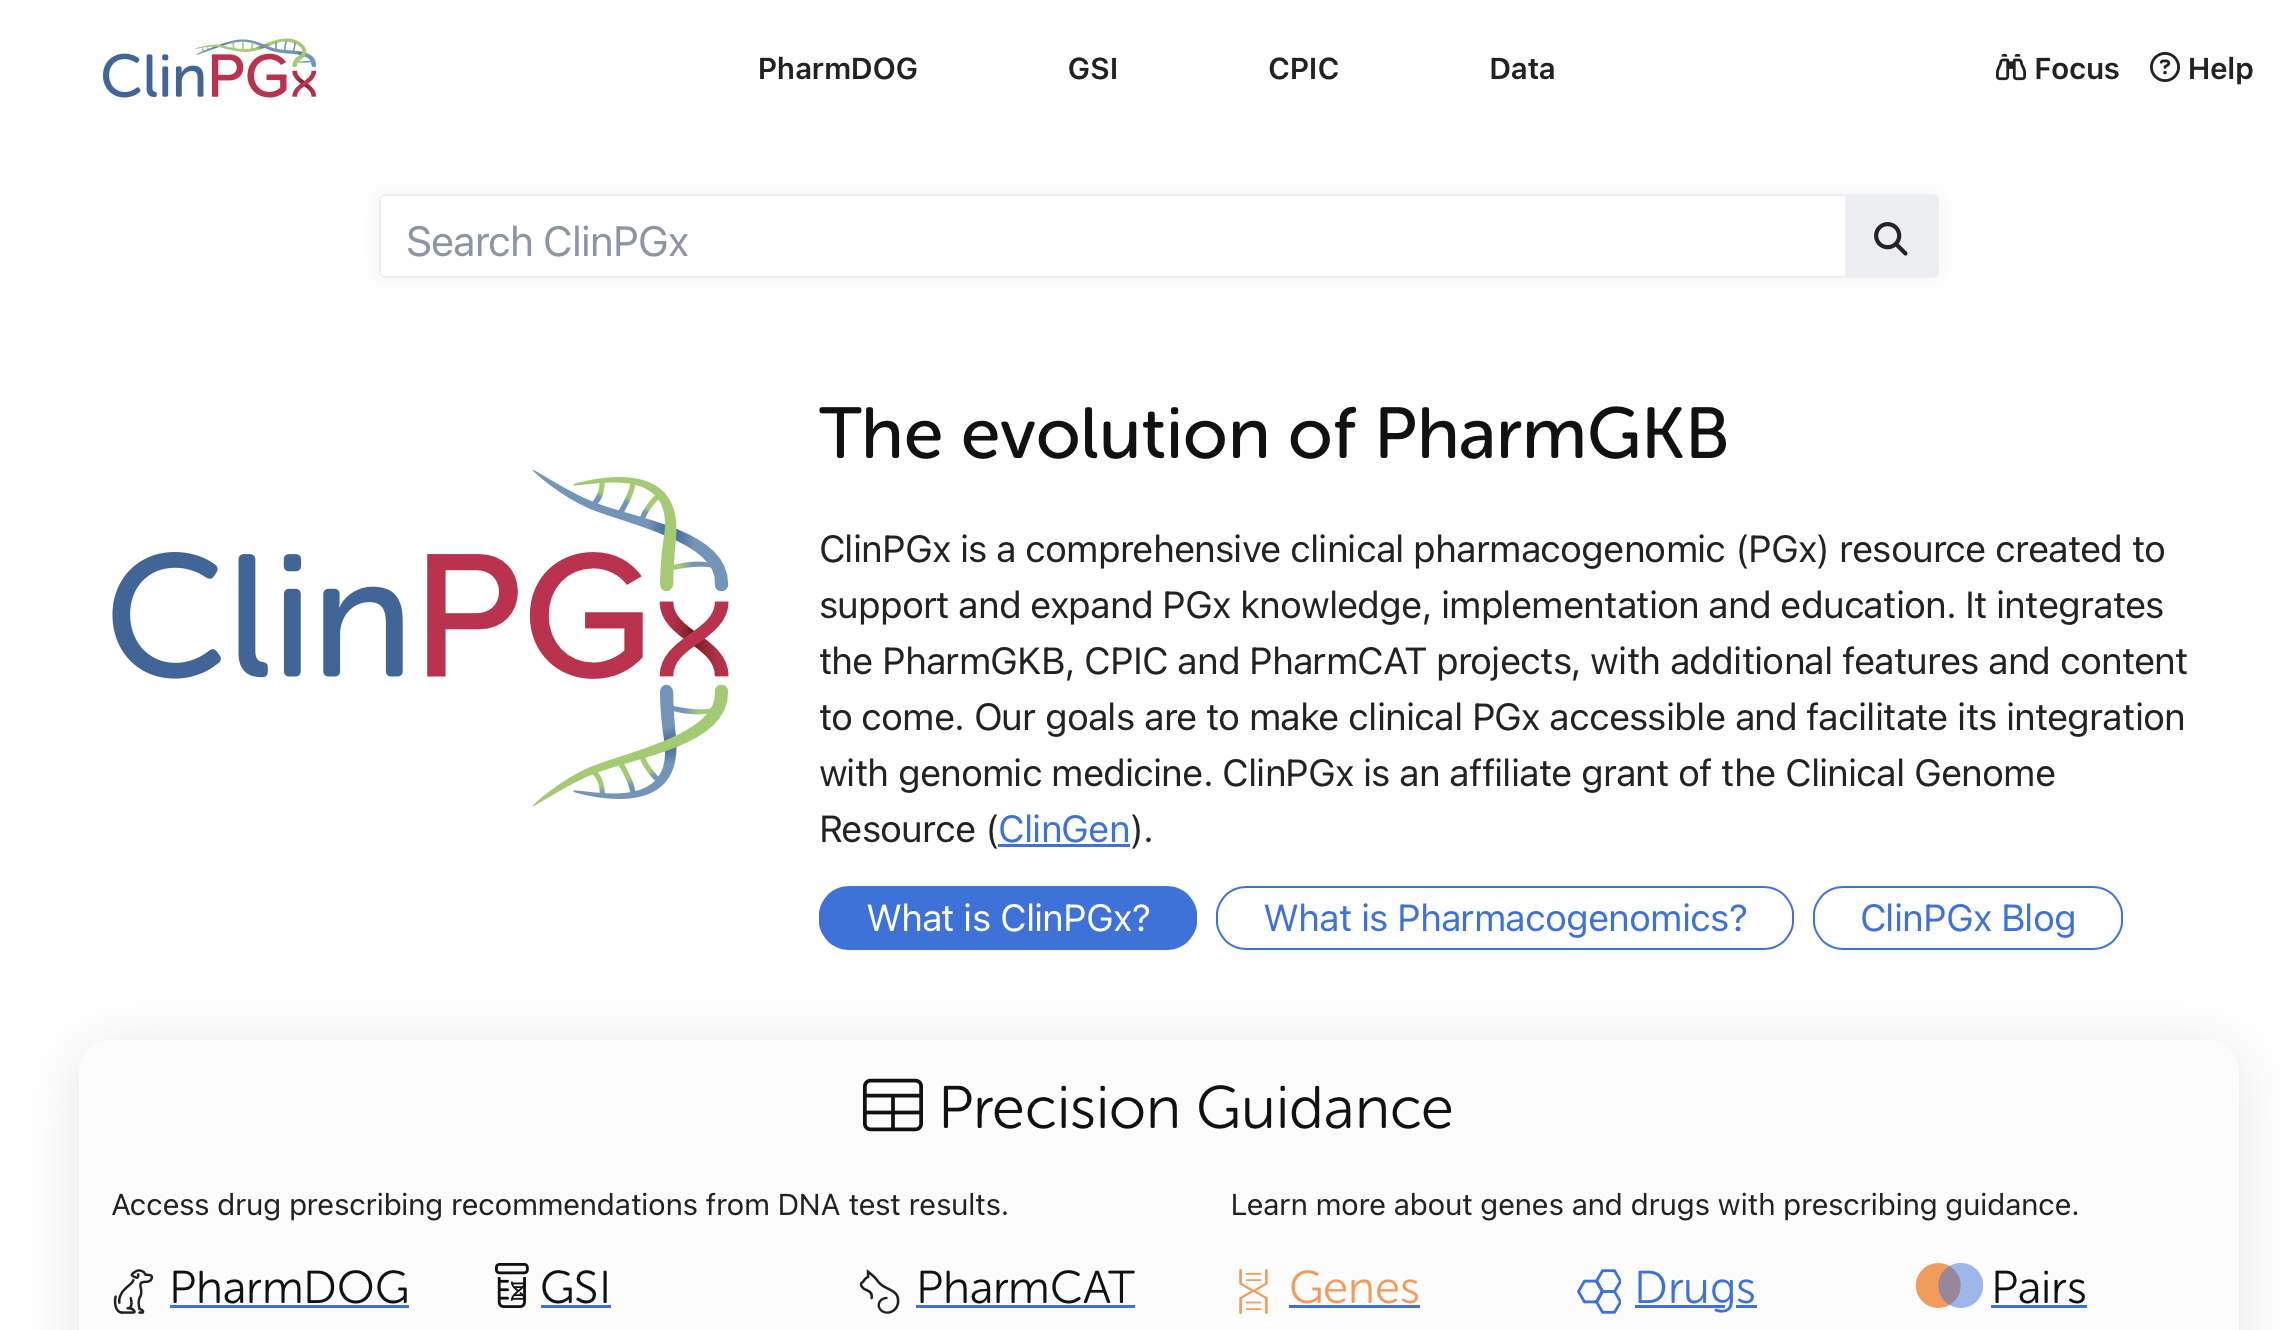Open the Data navigation menu

(1521, 68)
